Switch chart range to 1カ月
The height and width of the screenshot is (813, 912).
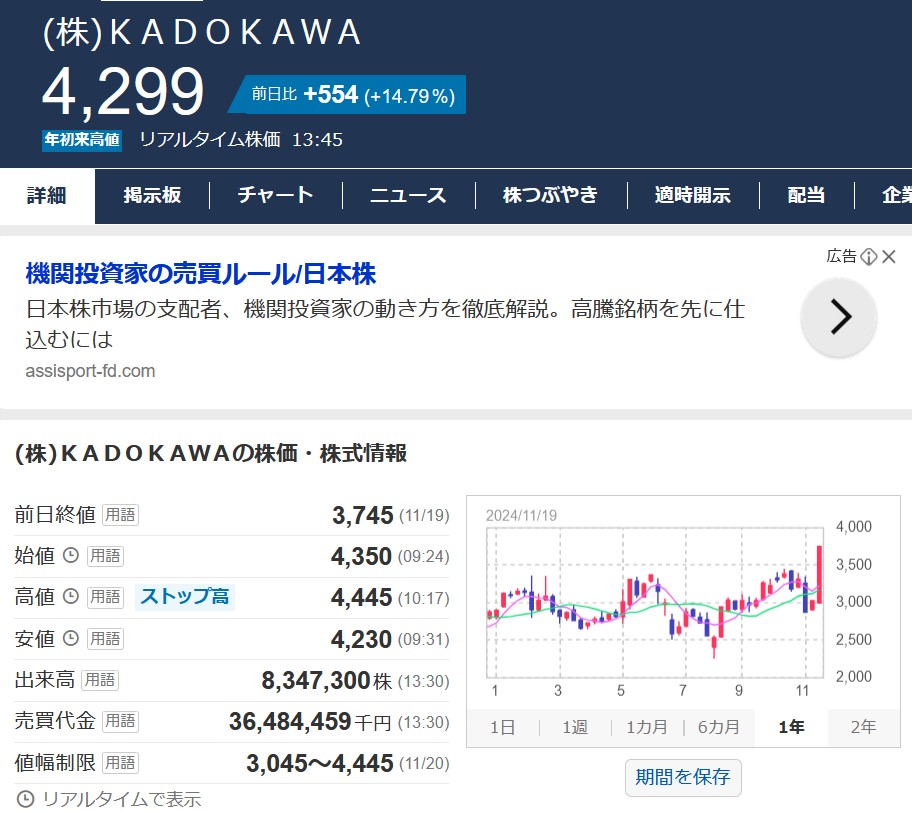pyautogui.click(x=647, y=727)
